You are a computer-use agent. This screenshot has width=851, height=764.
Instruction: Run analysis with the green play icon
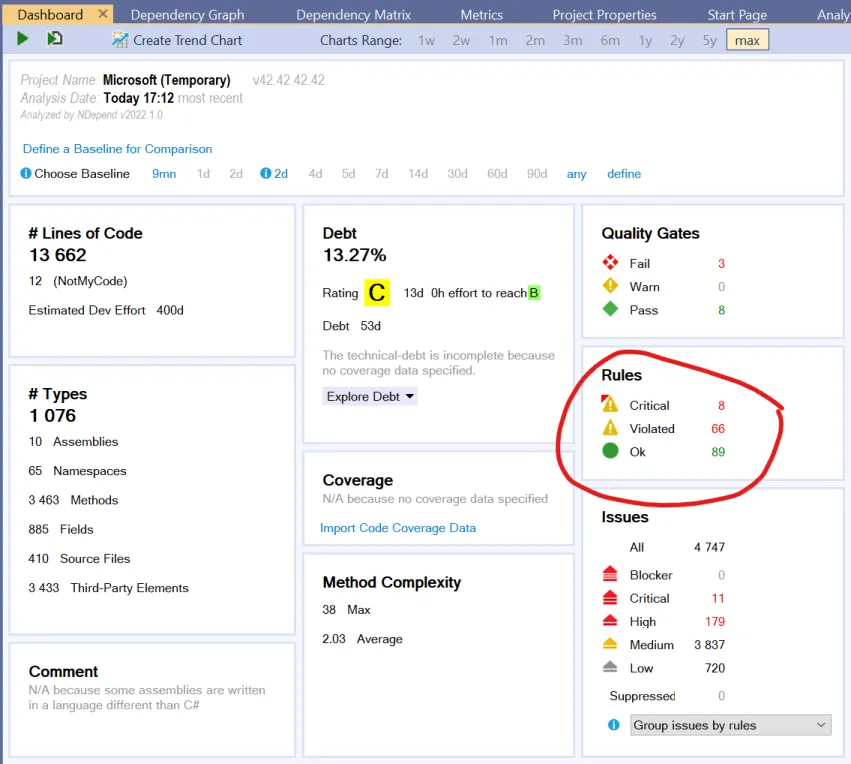pos(22,38)
